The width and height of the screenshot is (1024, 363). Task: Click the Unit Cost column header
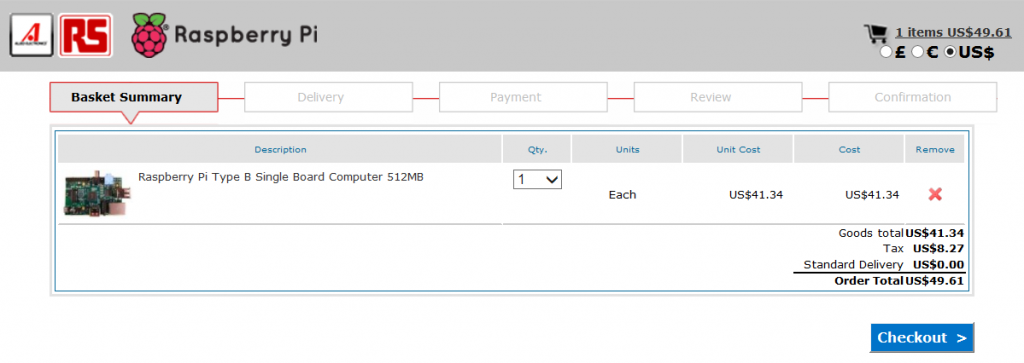coord(738,150)
